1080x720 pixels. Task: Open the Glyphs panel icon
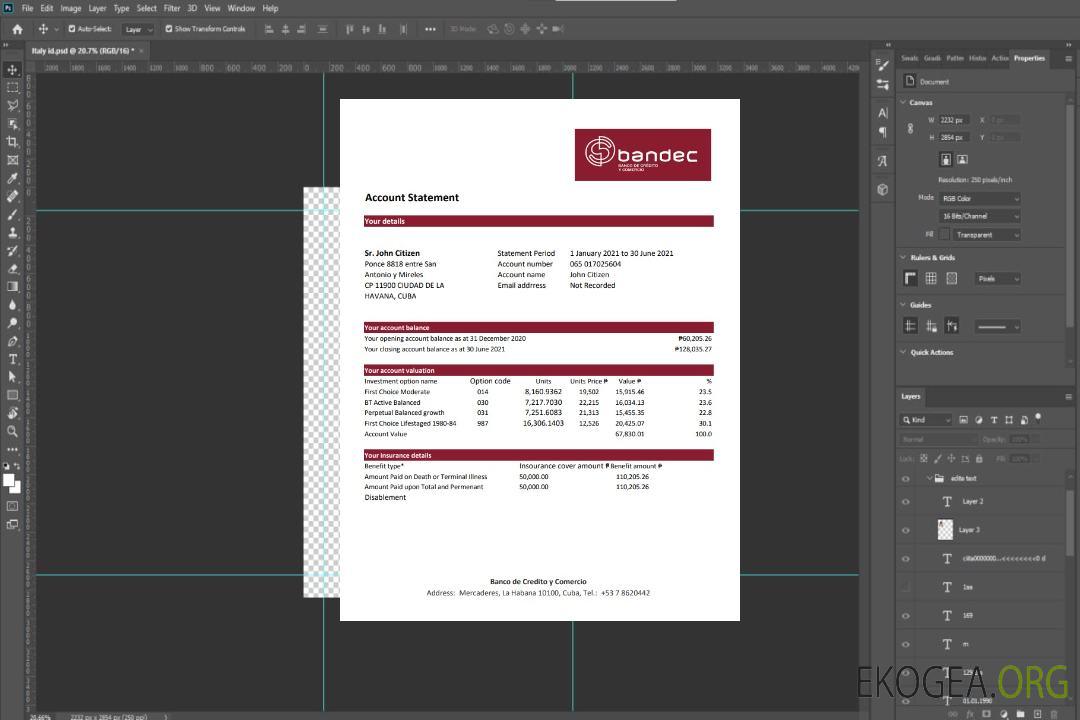883,161
